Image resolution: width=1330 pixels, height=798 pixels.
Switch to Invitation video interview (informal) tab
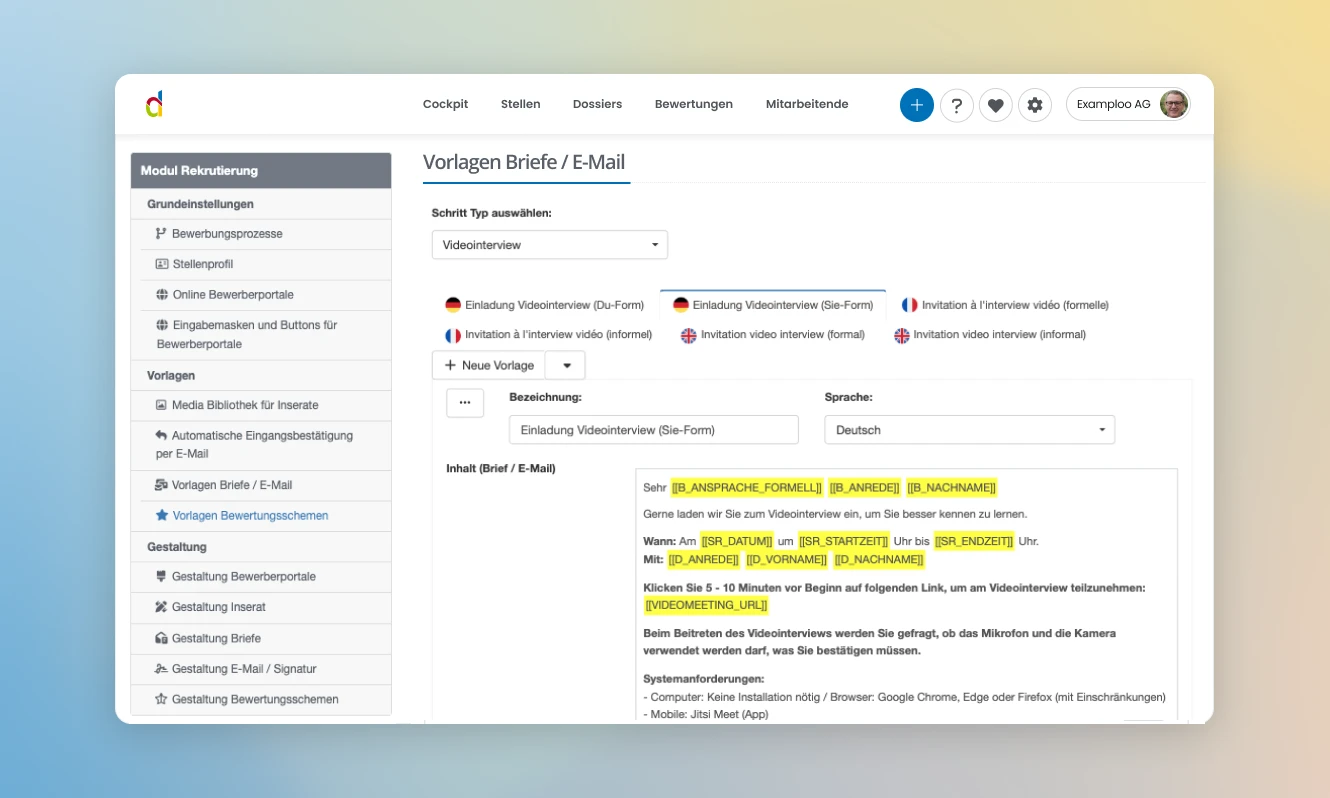(x=990, y=335)
